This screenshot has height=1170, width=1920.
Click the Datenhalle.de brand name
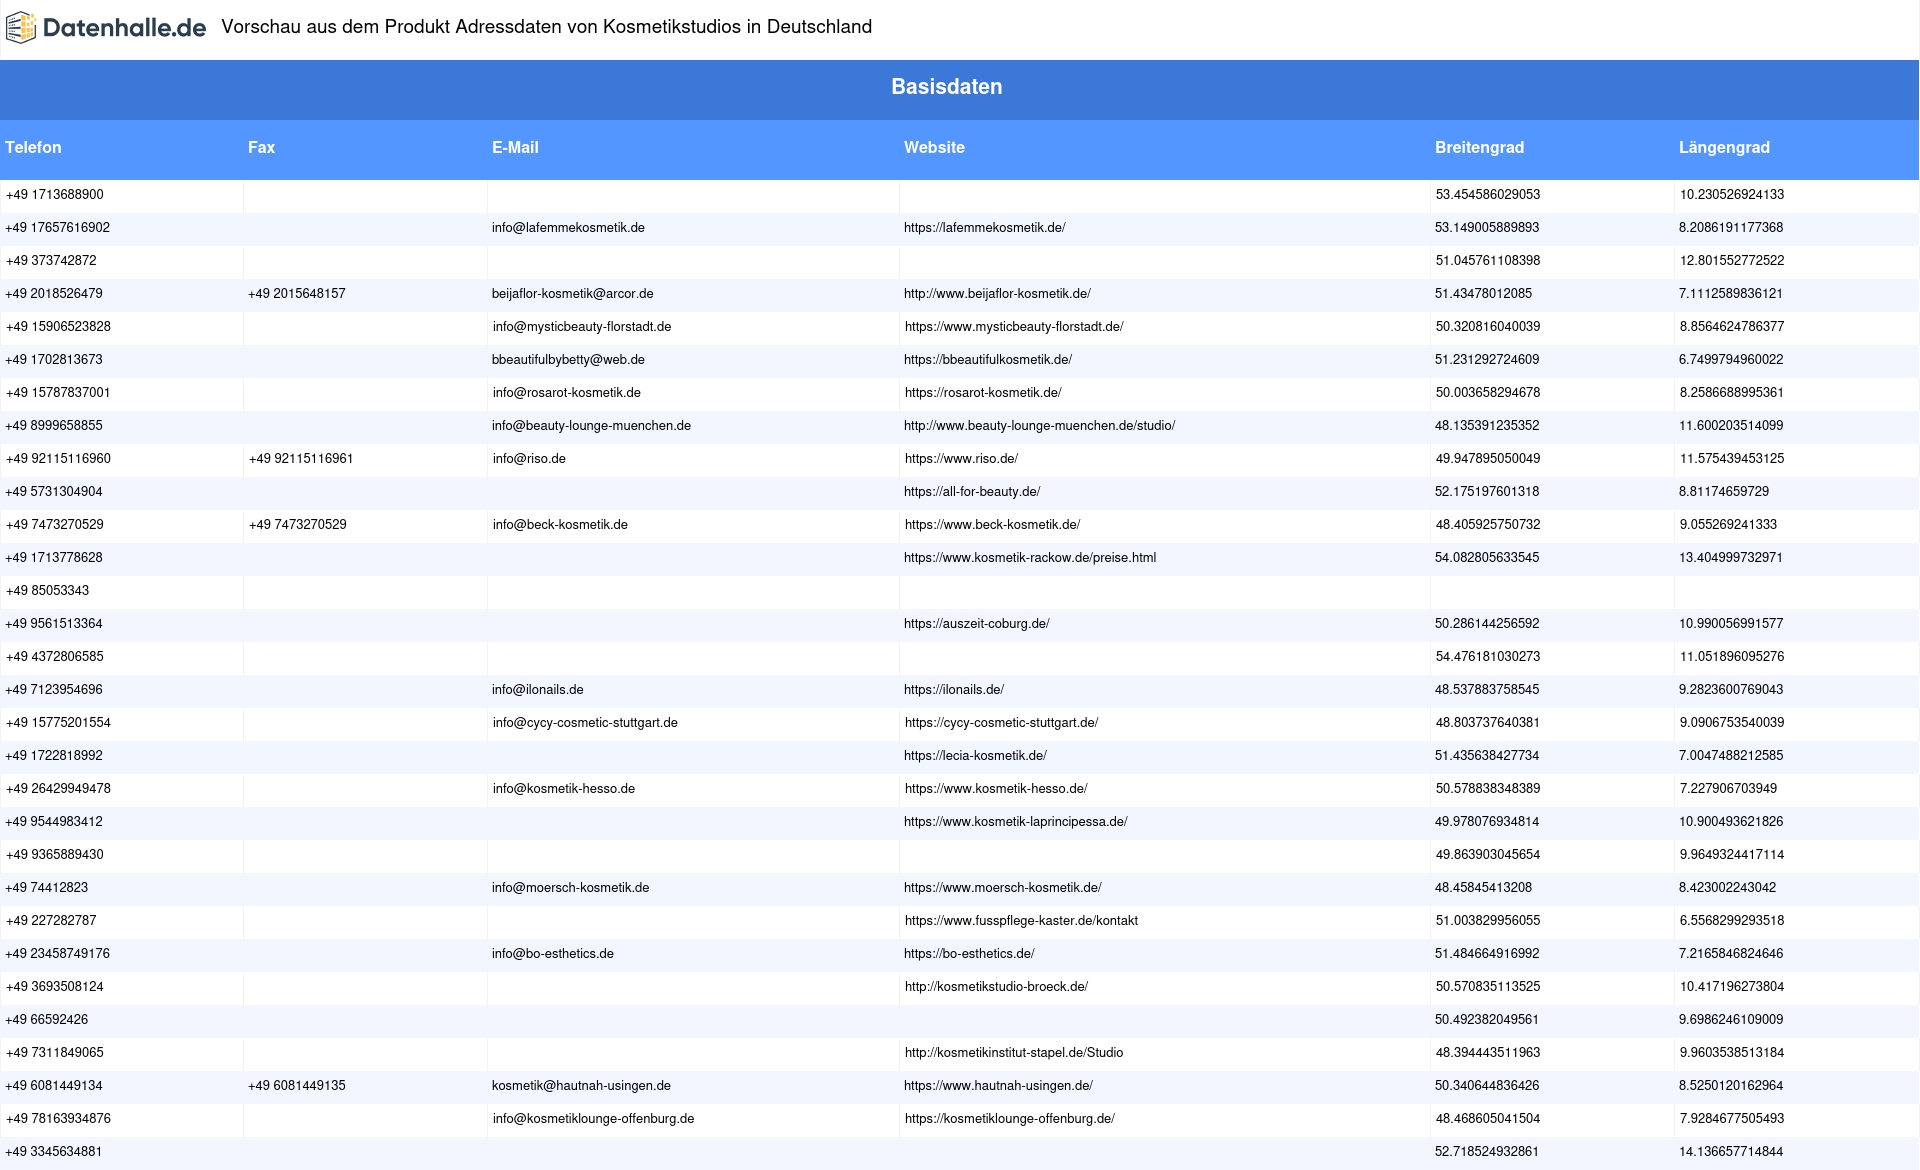point(124,28)
